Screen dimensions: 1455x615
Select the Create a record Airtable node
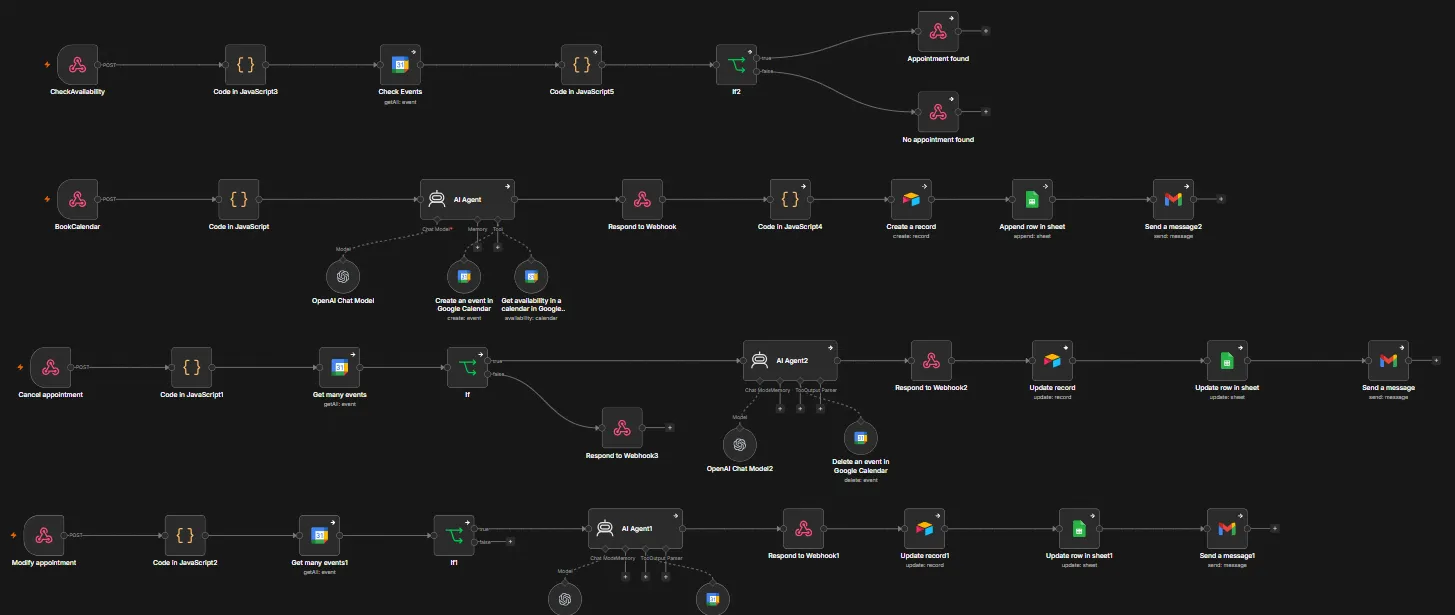[911, 200]
